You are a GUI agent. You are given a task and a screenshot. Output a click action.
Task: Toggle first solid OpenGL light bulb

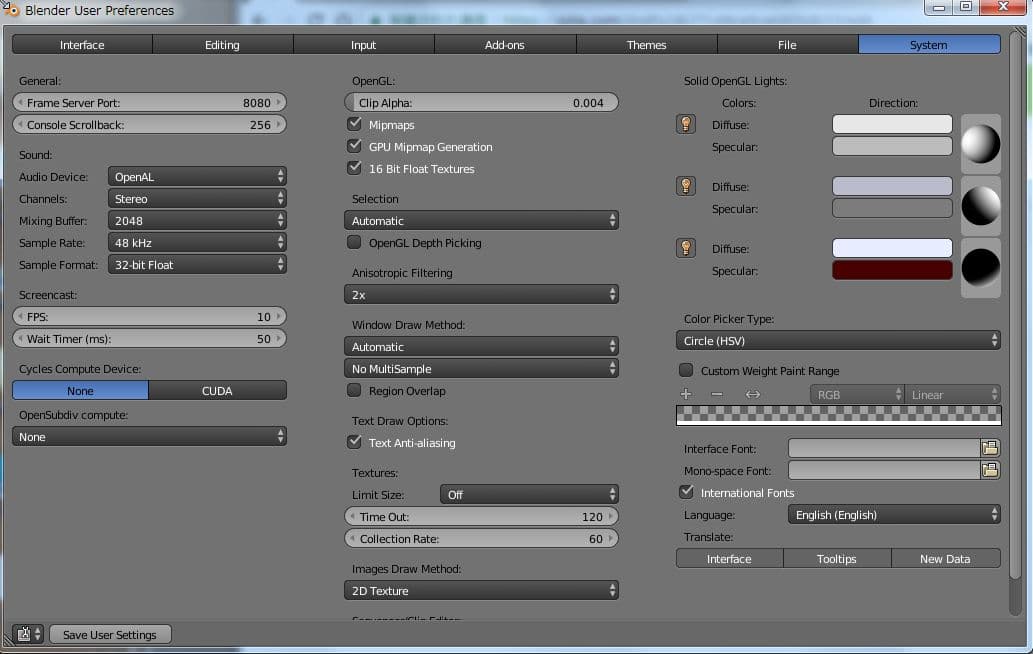point(686,124)
